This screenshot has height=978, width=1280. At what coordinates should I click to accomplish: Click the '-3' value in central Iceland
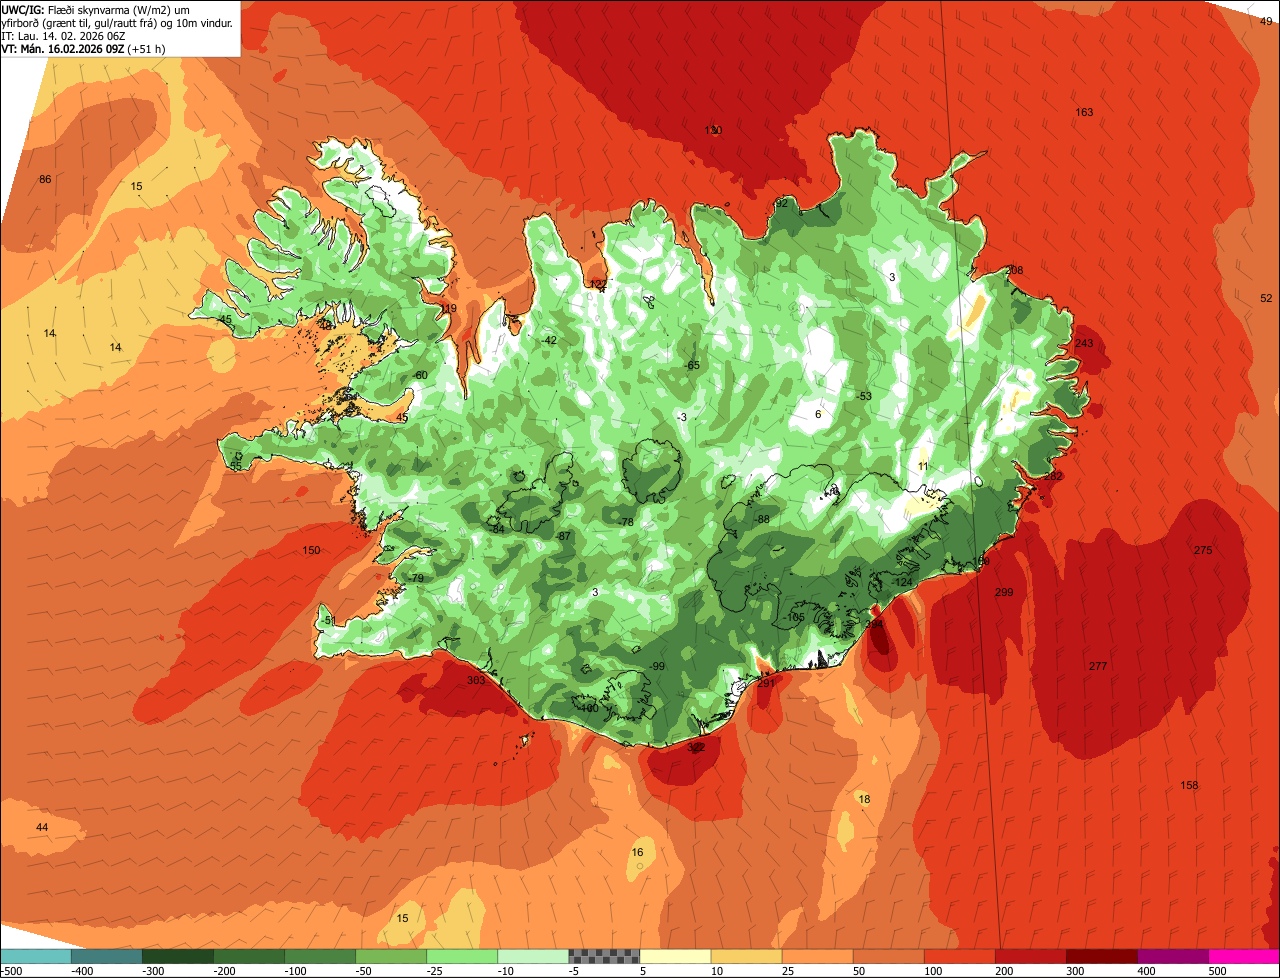point(682,417)
